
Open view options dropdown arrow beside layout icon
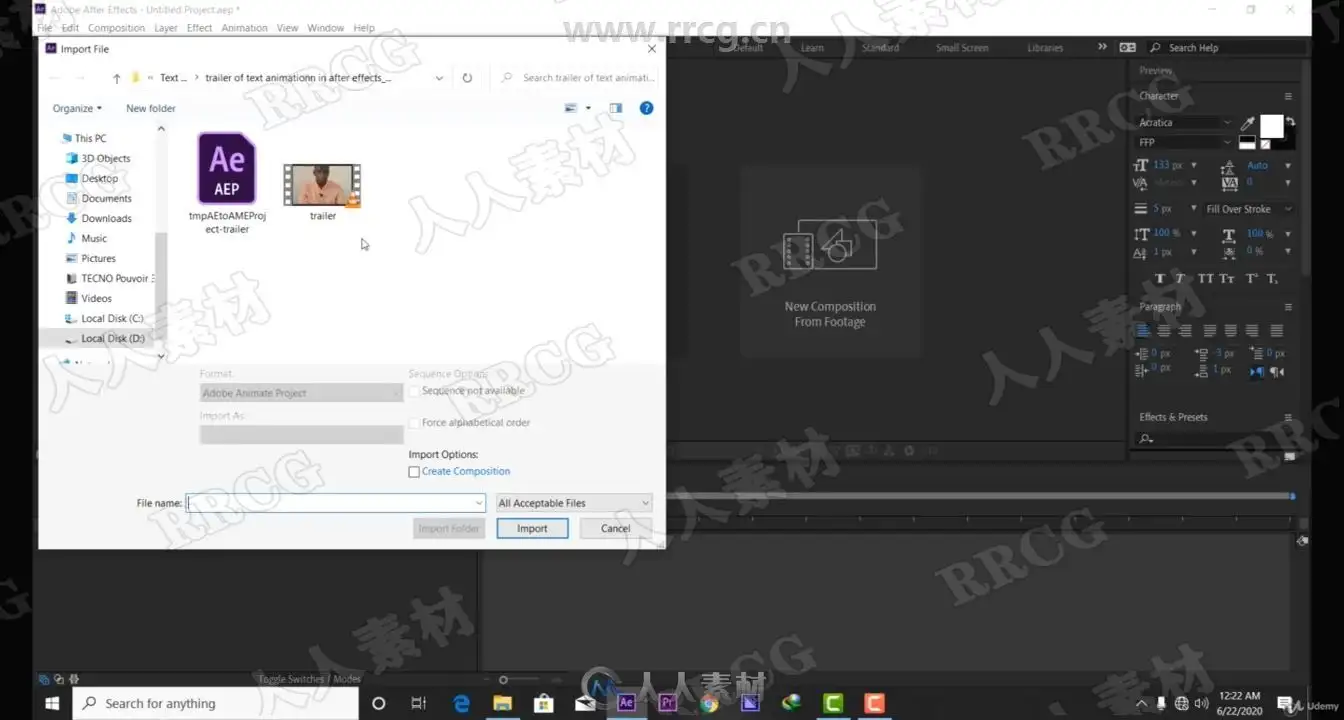point(588,108)
